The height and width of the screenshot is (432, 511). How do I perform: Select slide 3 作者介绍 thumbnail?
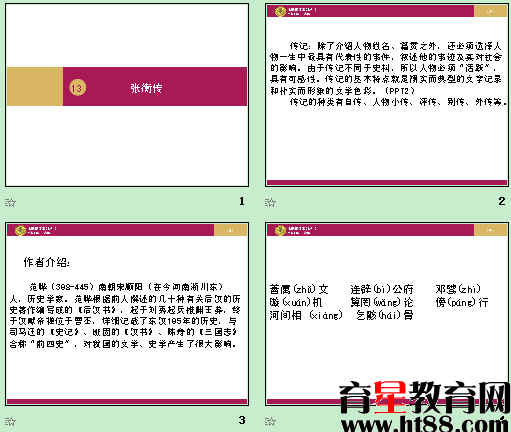coord(127,314)
